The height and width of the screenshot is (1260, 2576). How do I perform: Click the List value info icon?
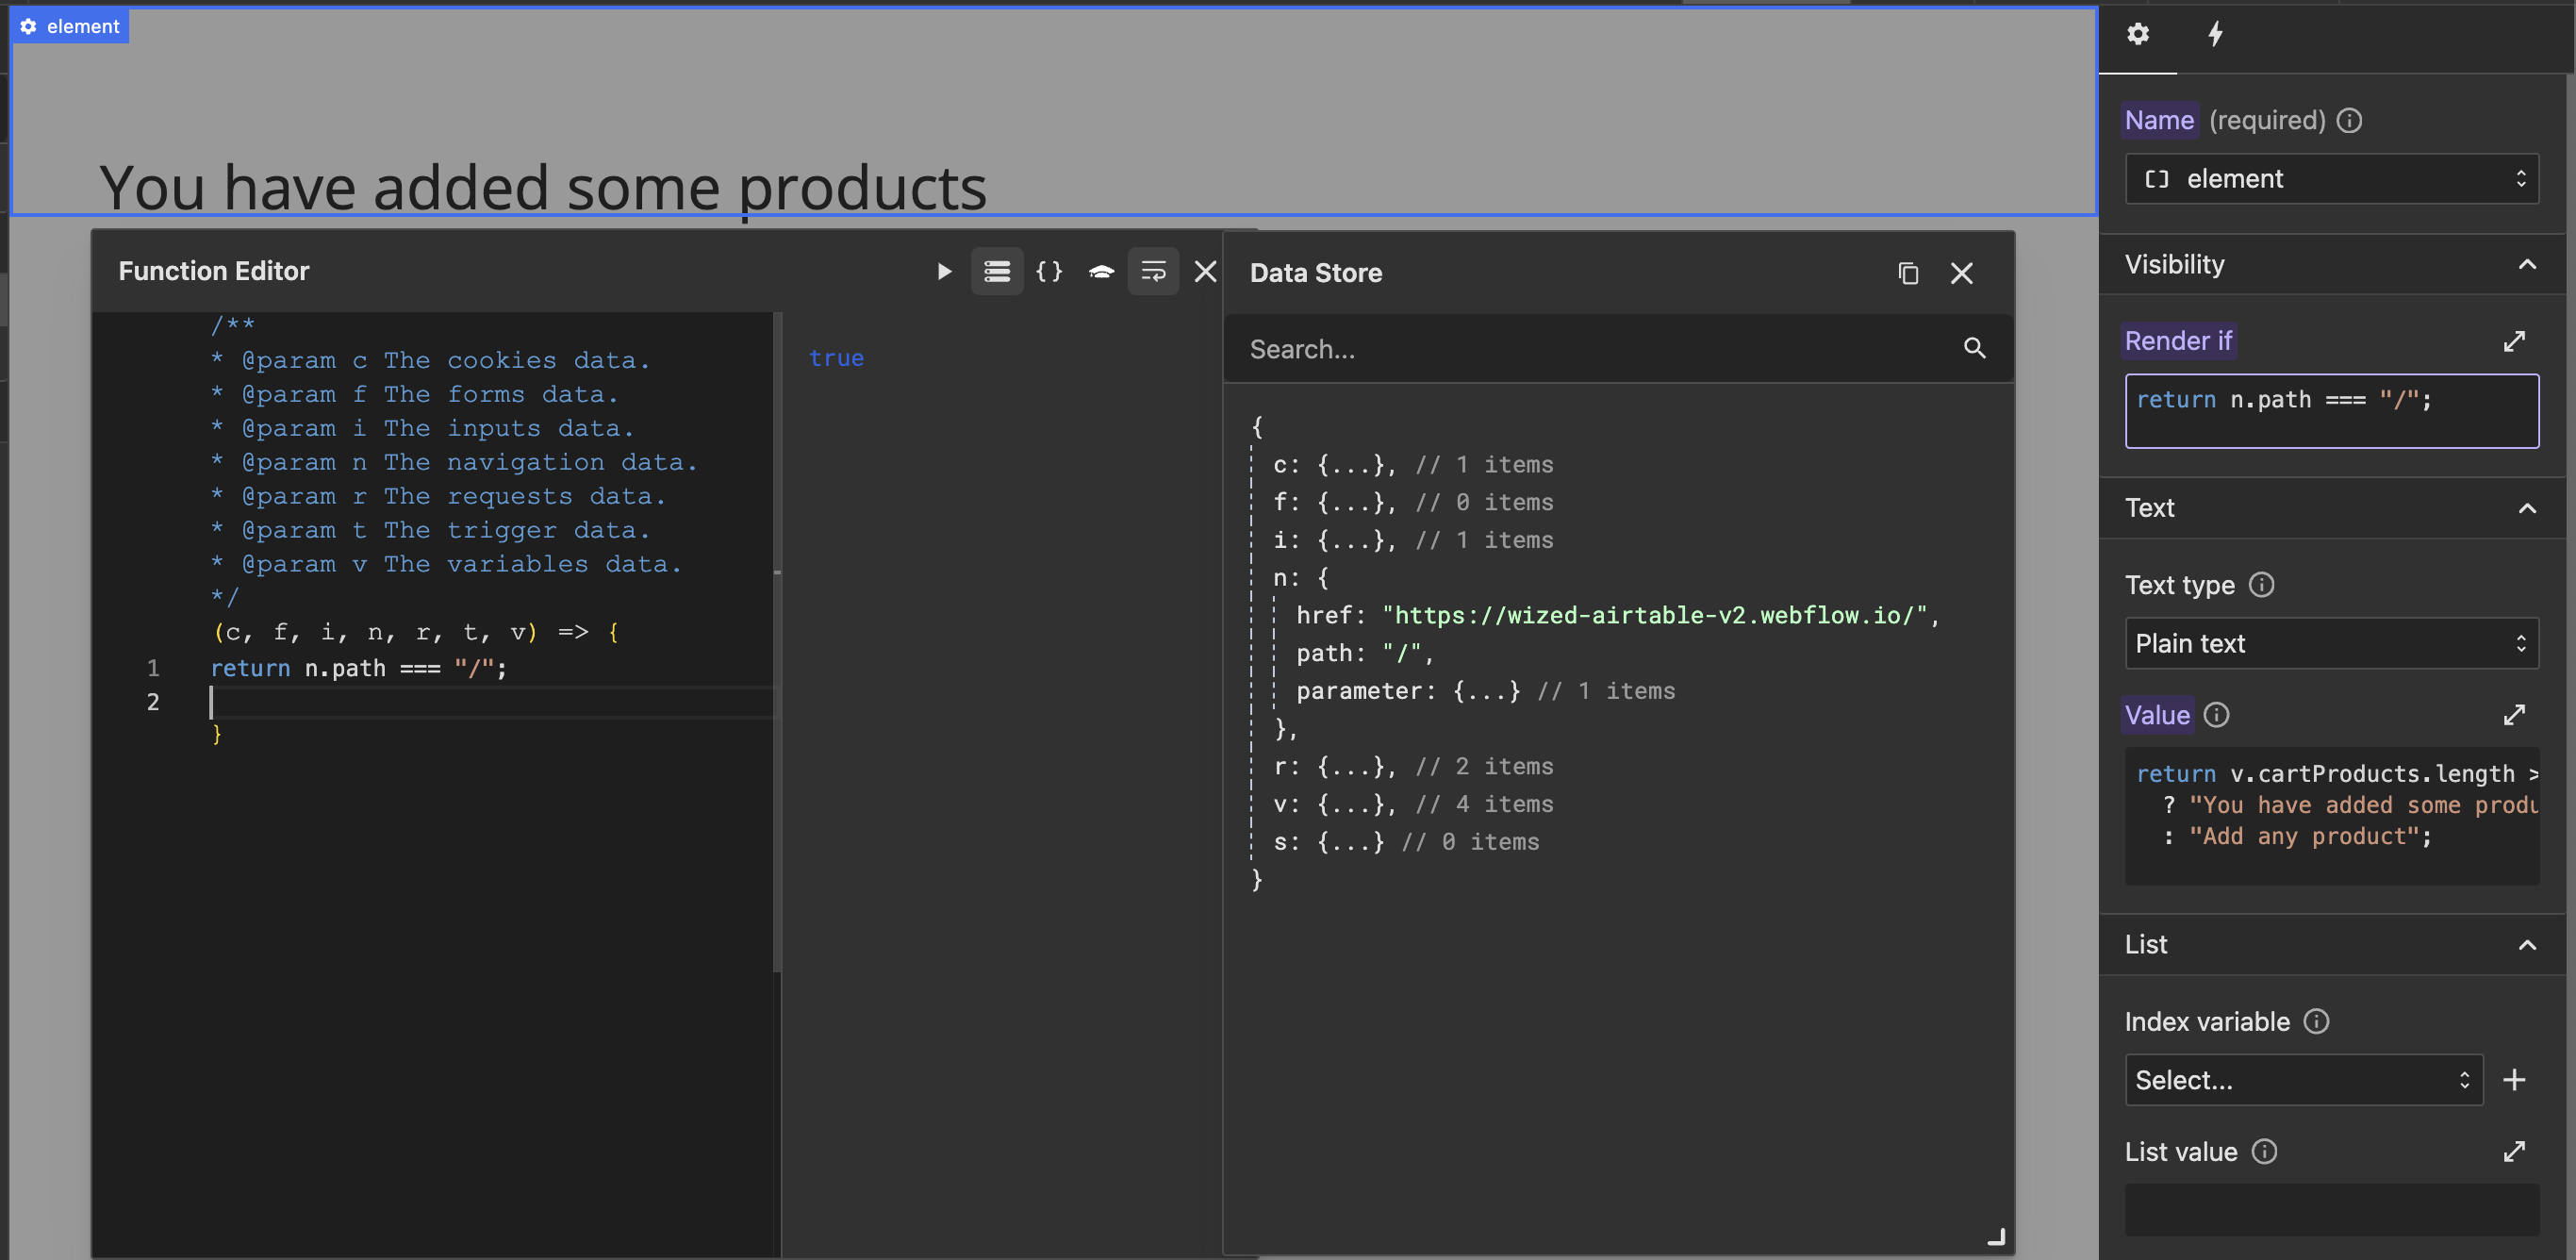tap(2264, 1152)
